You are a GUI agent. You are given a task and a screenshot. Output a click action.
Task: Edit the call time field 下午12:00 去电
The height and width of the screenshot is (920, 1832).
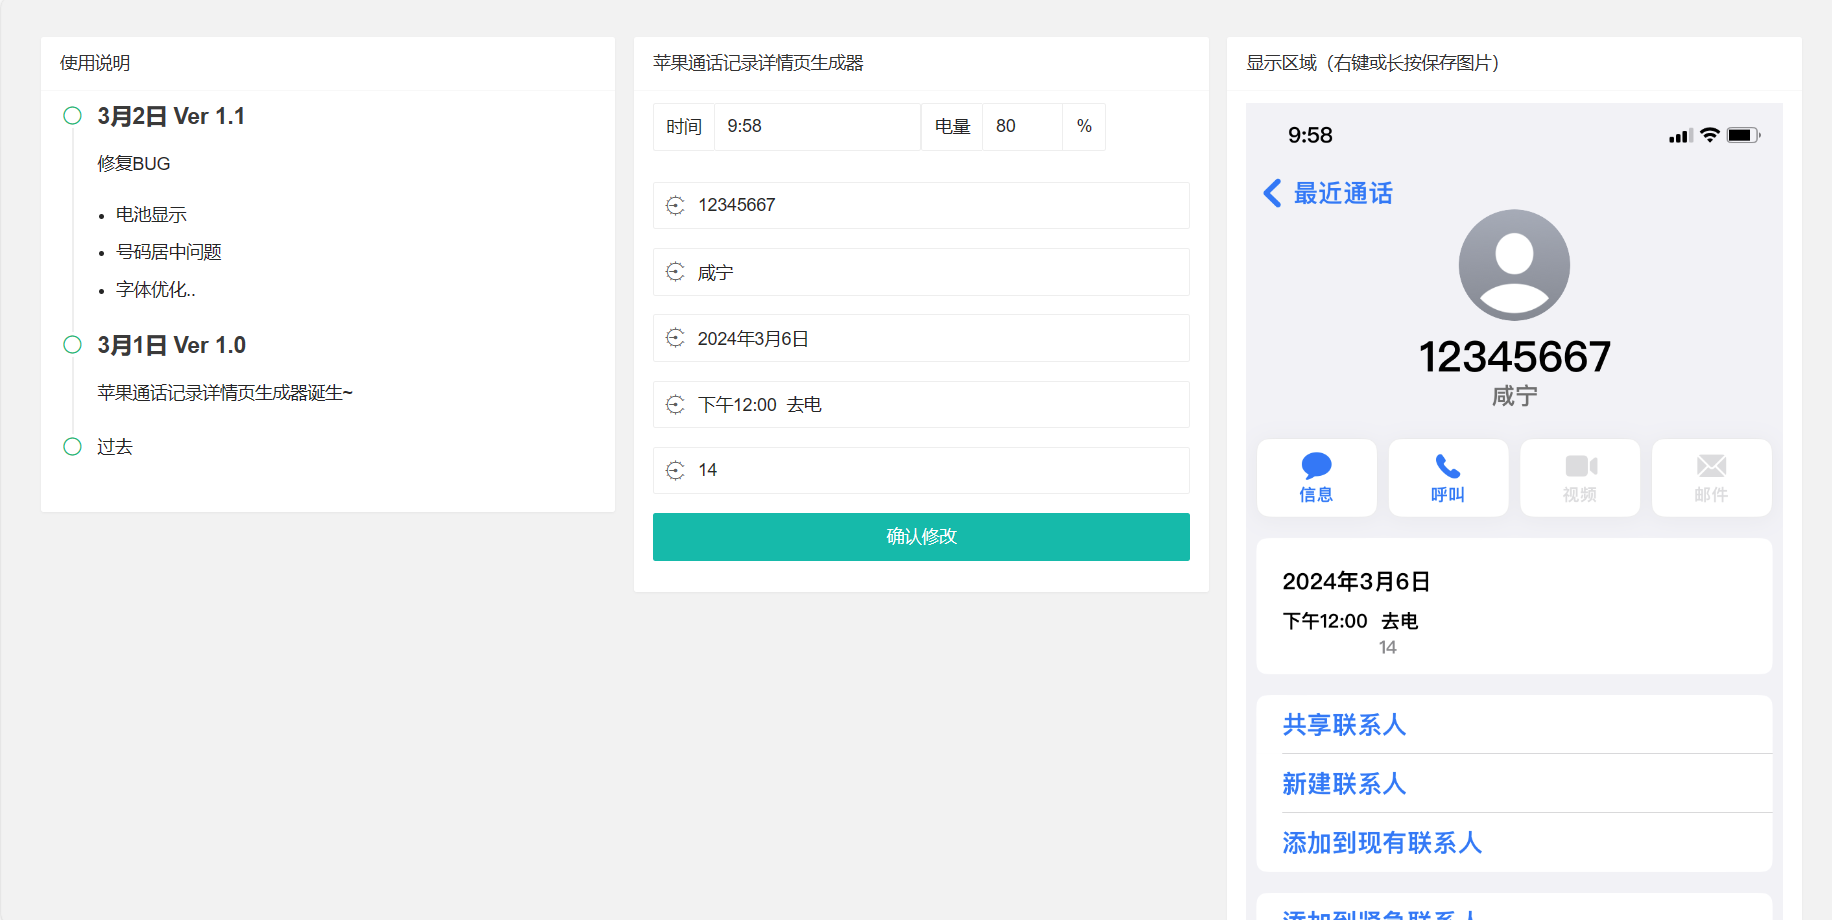pyautogui.click(x=921, y=404)
